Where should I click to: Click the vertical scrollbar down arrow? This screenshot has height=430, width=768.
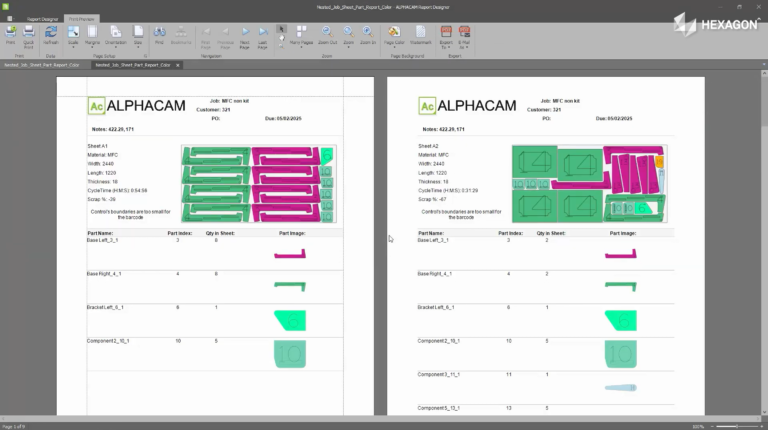click(764, 412)
